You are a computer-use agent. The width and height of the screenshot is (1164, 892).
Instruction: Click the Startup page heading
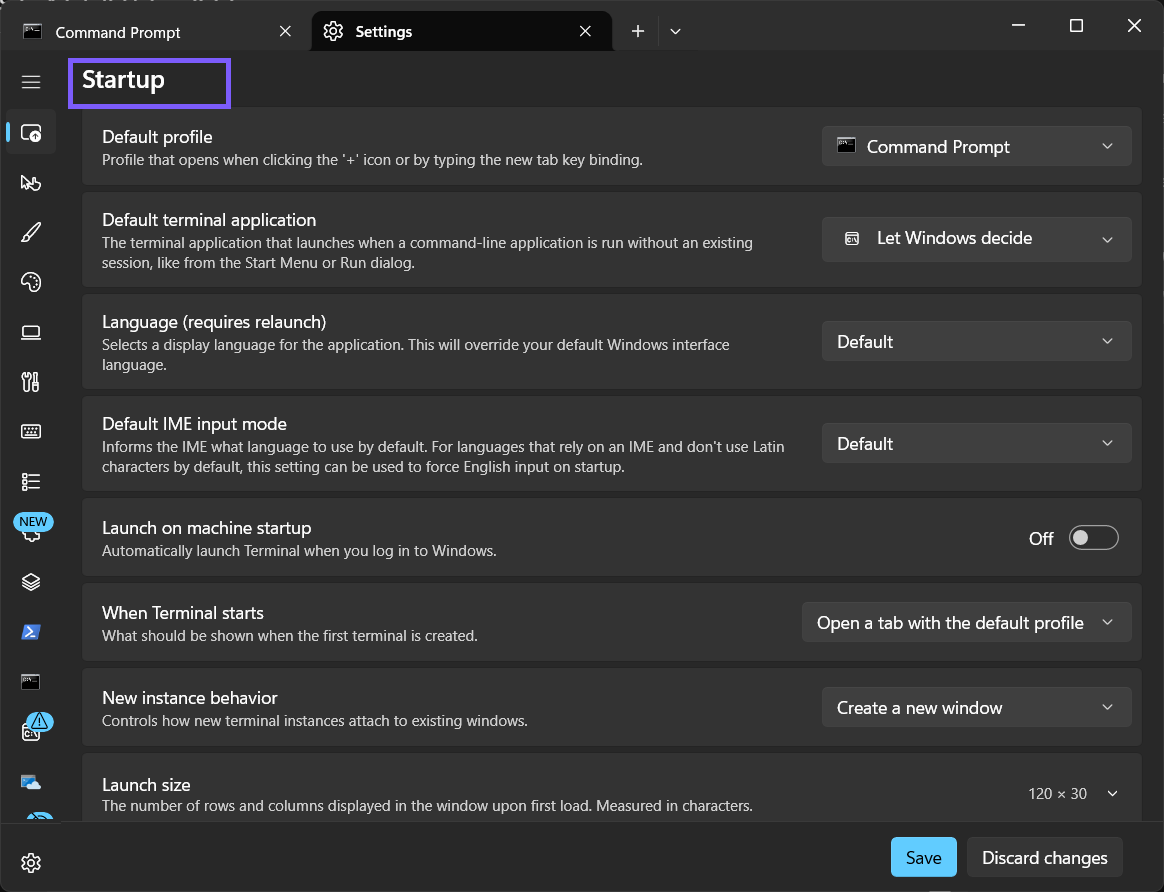click(x=123, y=80)
